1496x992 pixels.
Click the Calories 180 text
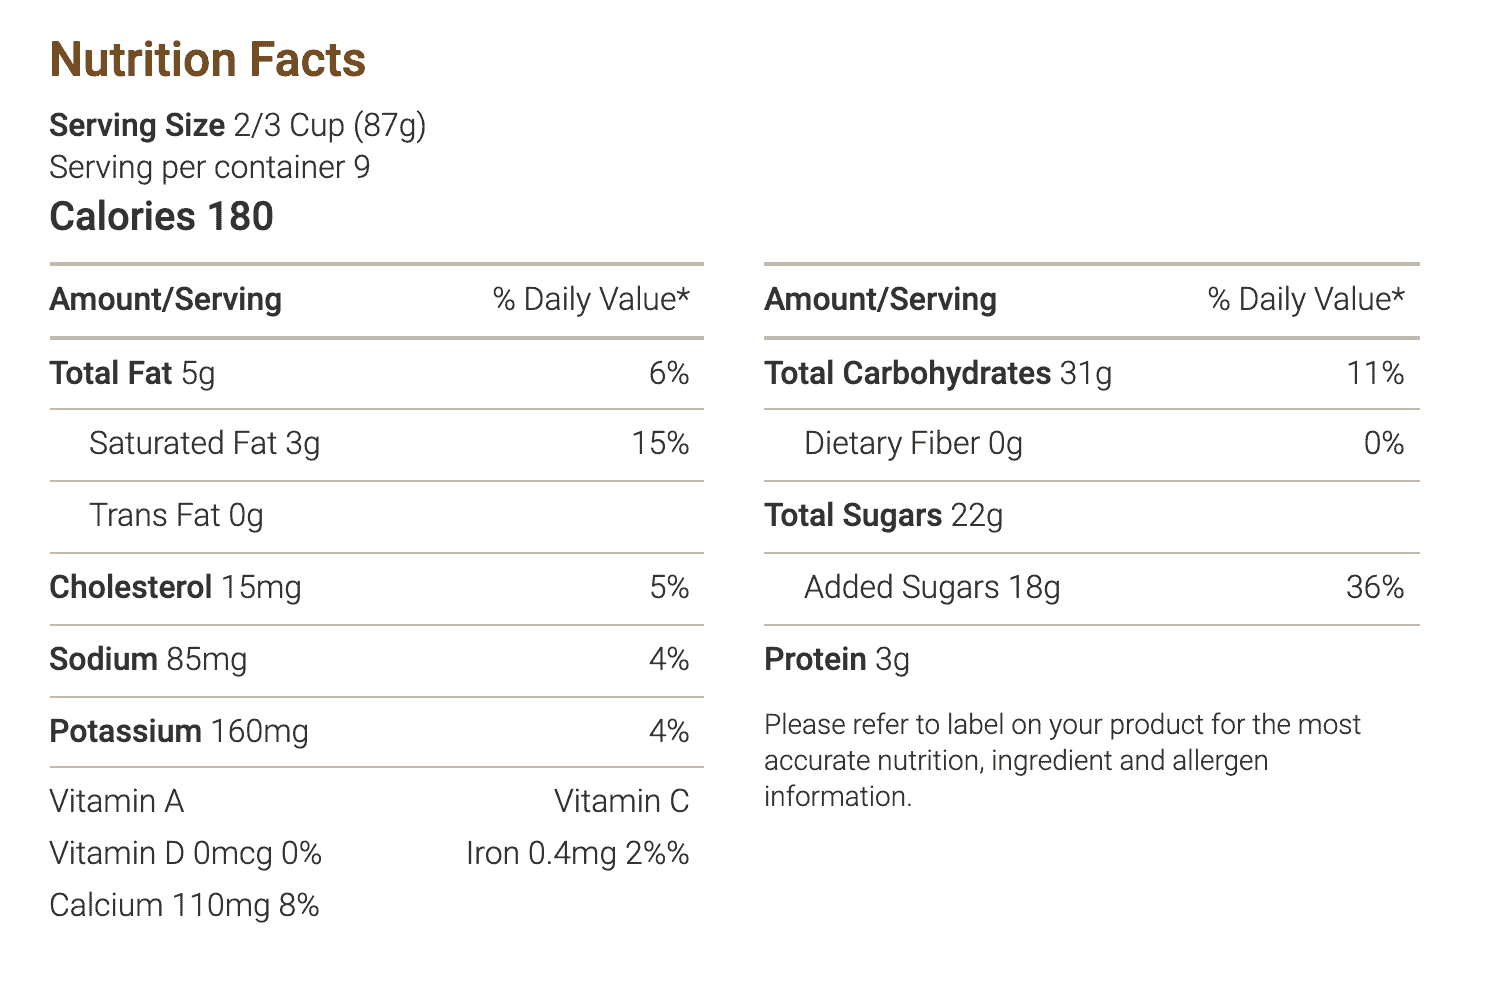tap(162, 217)
